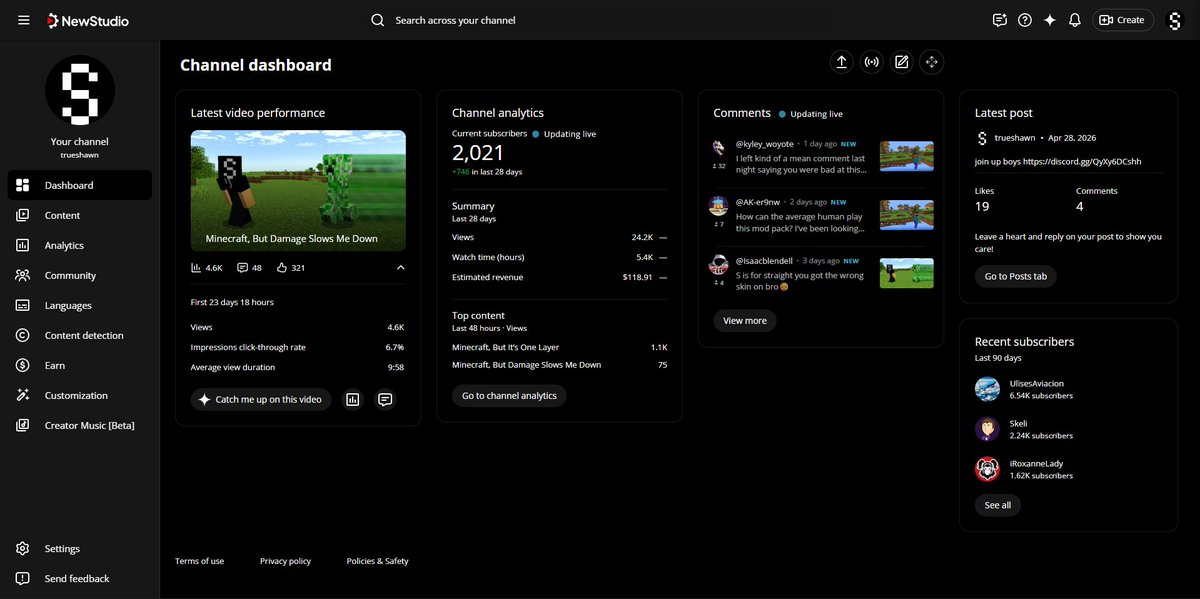This screenshot has width=1200, height=599.
Task: Click the Average view duration row
Action: click(298, 367)
